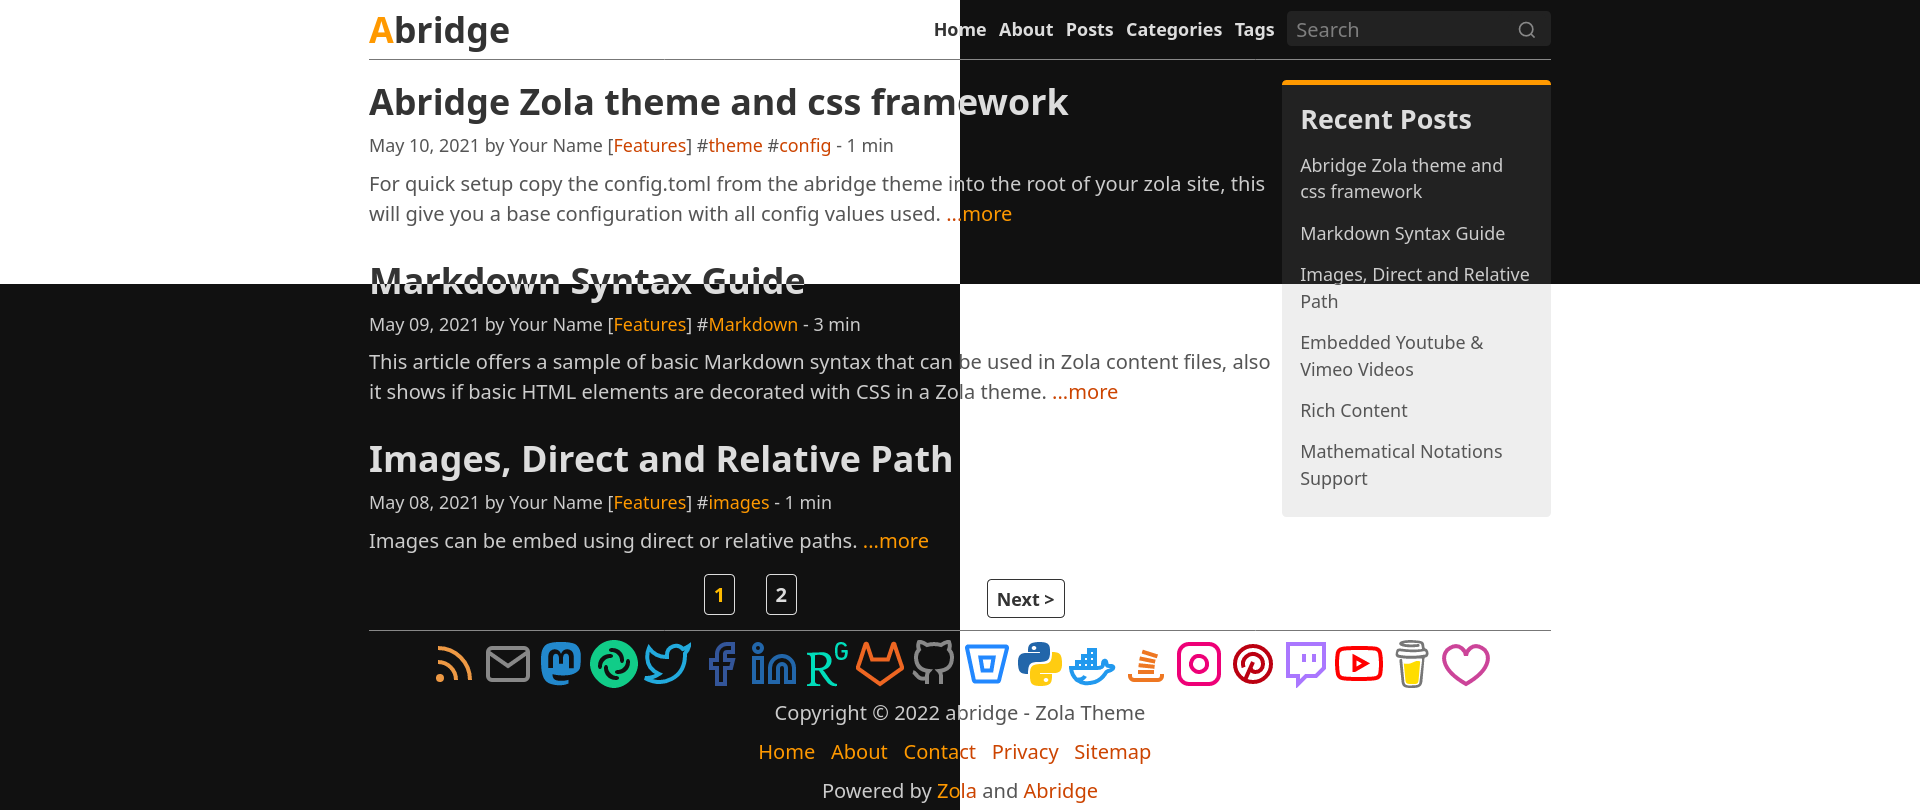Visit the Twitter bird icon
Image resolution: width=1920 pixels, height=810 pixels.
668,664
